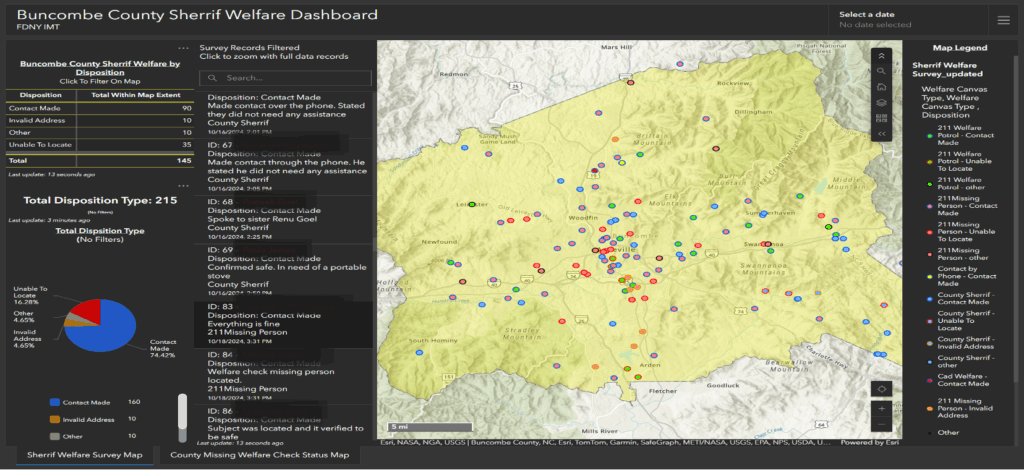The height and width of the screenshot is (470, 1024).
Task: Open options dots above disposition table
Action: pos(184,48)
